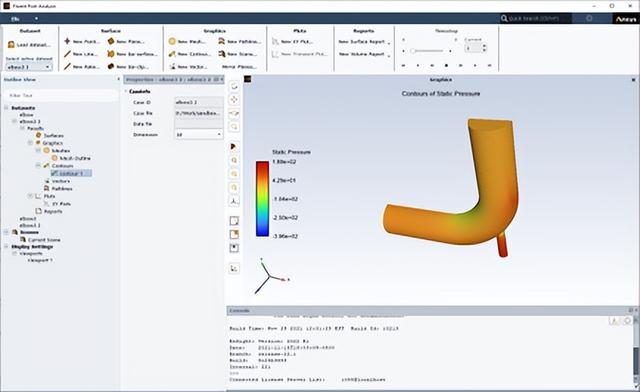Click New Transient Plot button

tap(299, 54)
